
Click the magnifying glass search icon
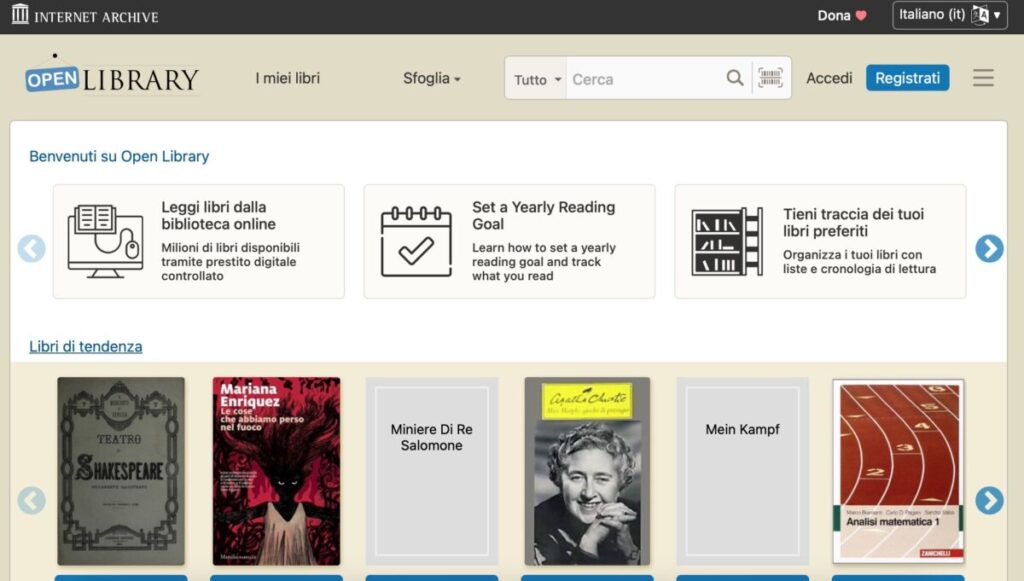pyautogui.click(x=735, y=79)
